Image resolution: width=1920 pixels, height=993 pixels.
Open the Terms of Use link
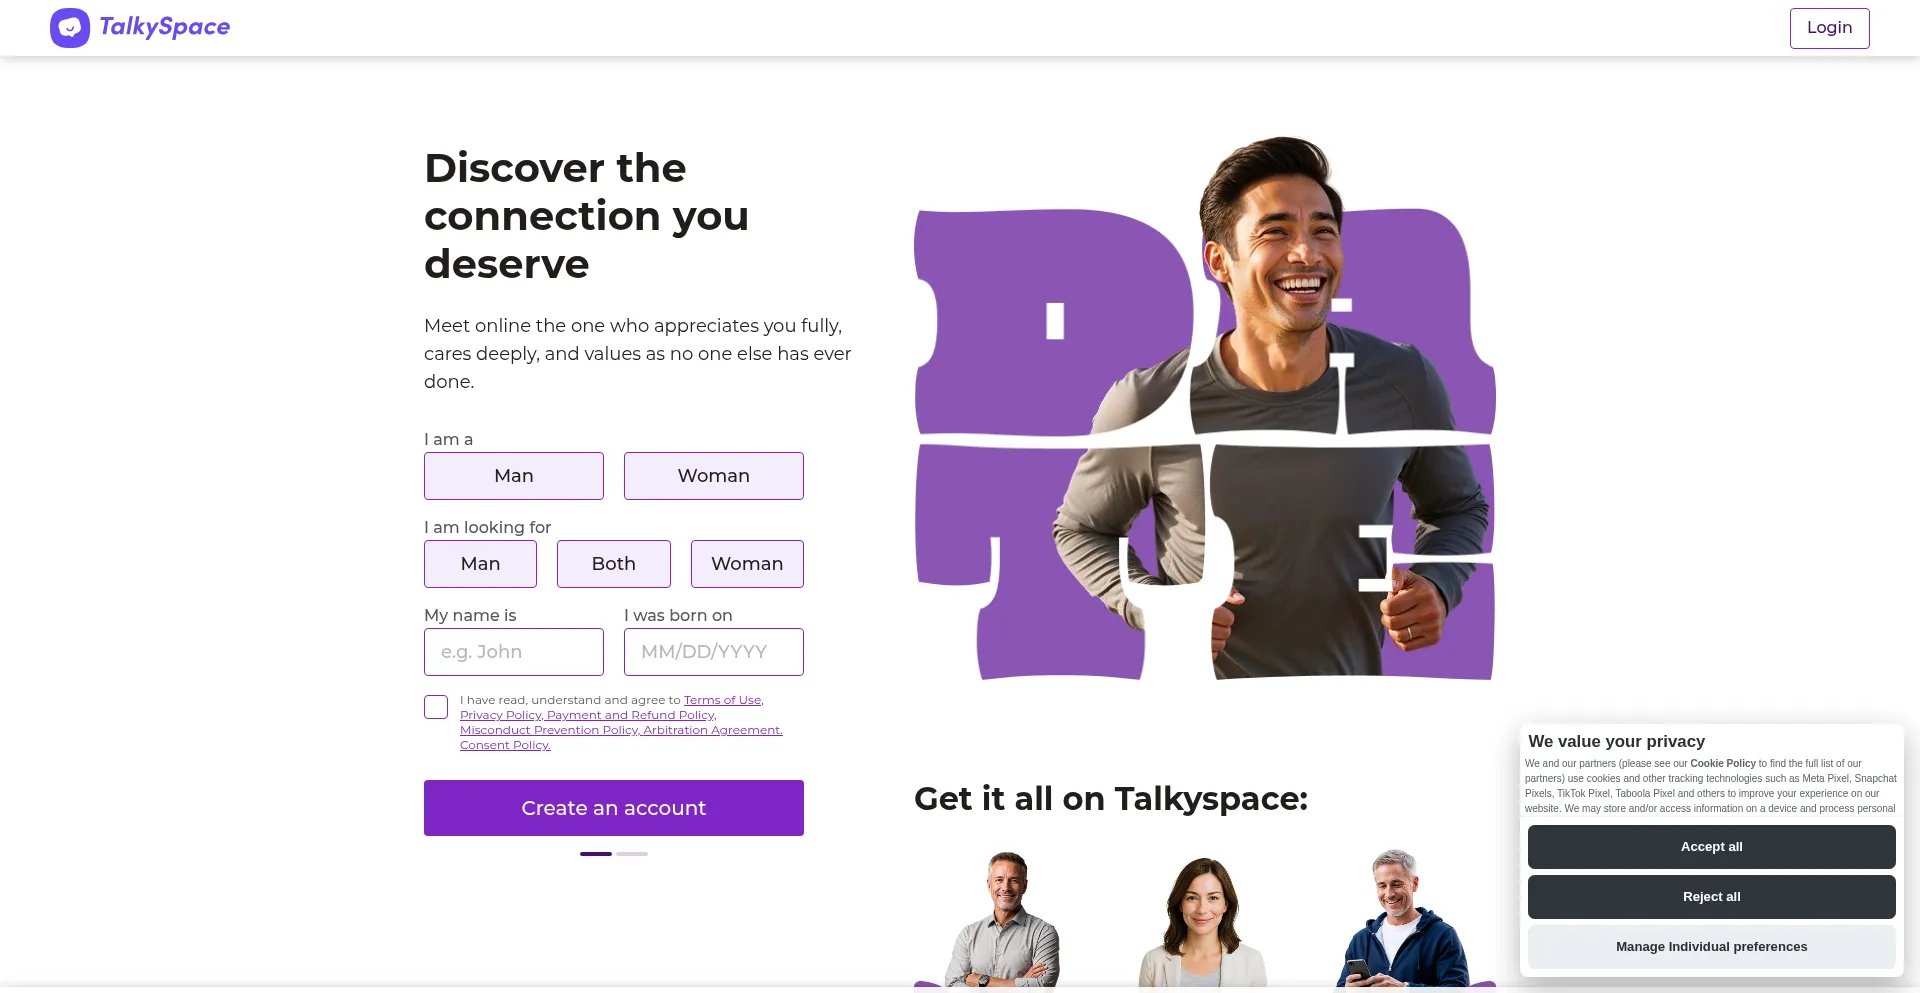[723, 700]
